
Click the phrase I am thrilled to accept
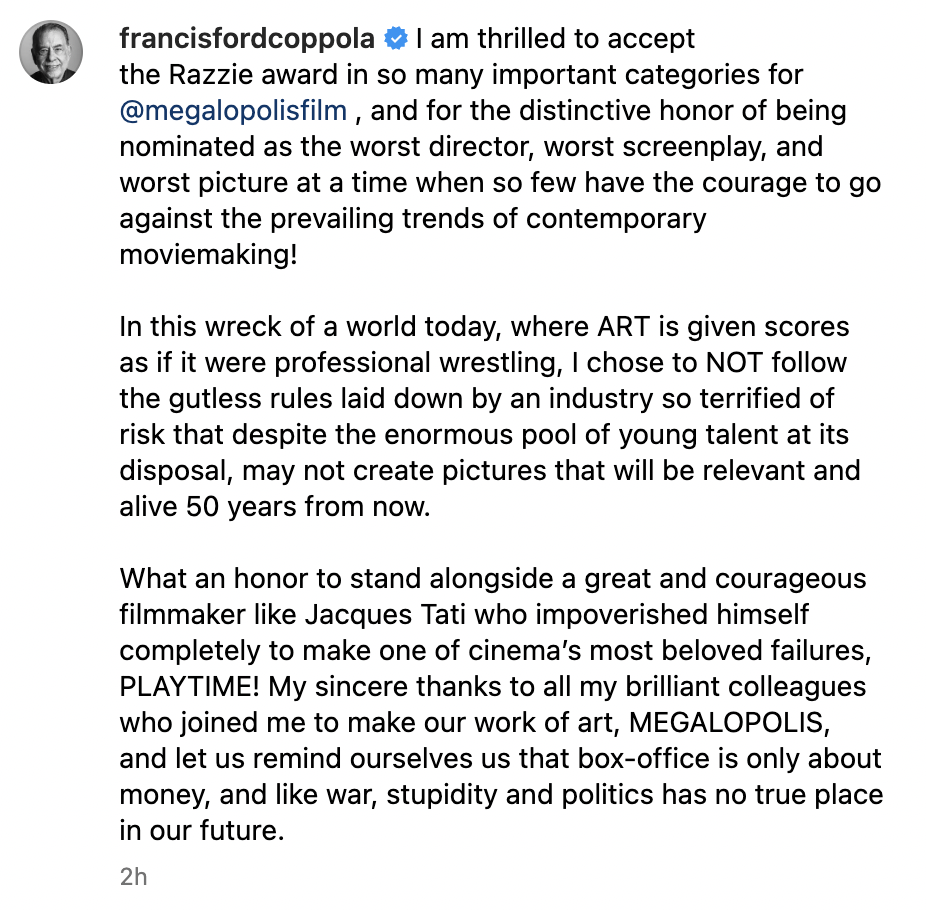(555, 40)
